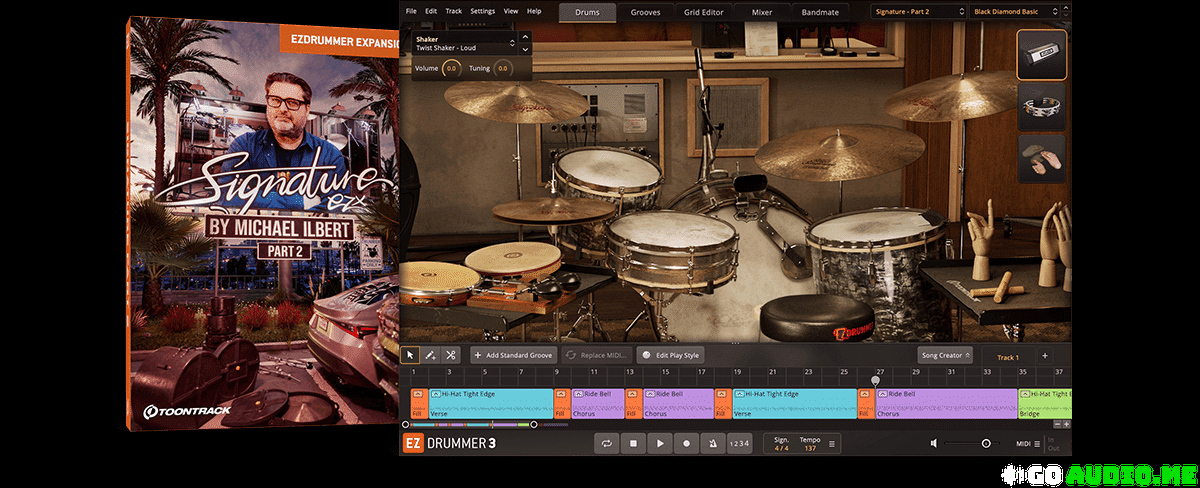Adjust the Tuning knob

[502, 68]
